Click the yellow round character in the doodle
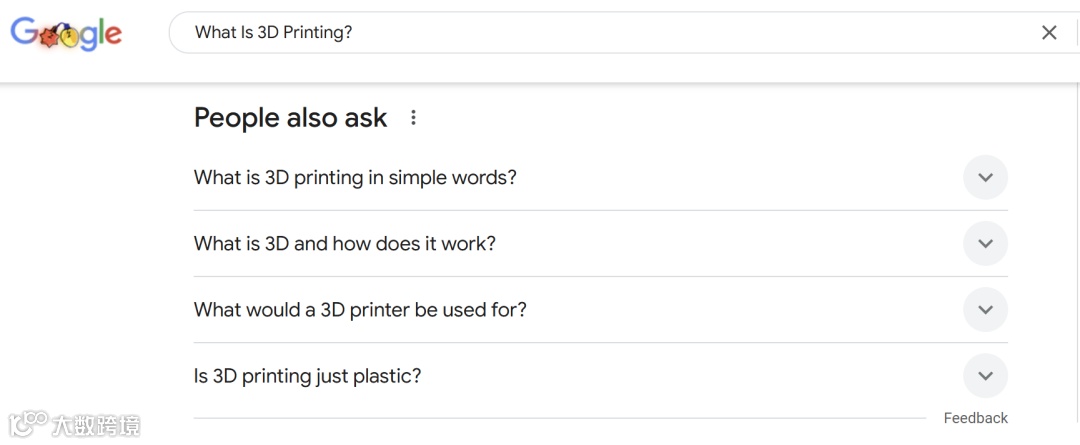Screen dimensions: 1080x445 pyautogui.click(x=67, y=38)
